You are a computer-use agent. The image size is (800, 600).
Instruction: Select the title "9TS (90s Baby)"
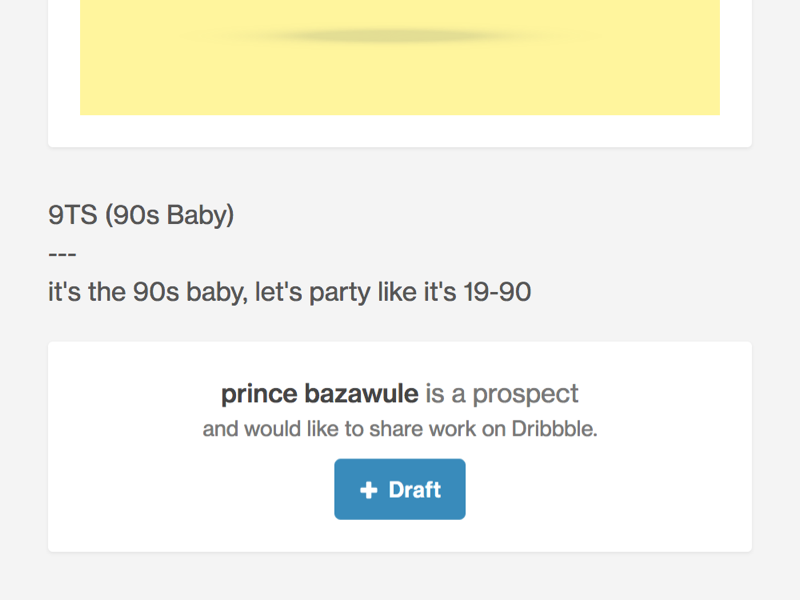141,215
